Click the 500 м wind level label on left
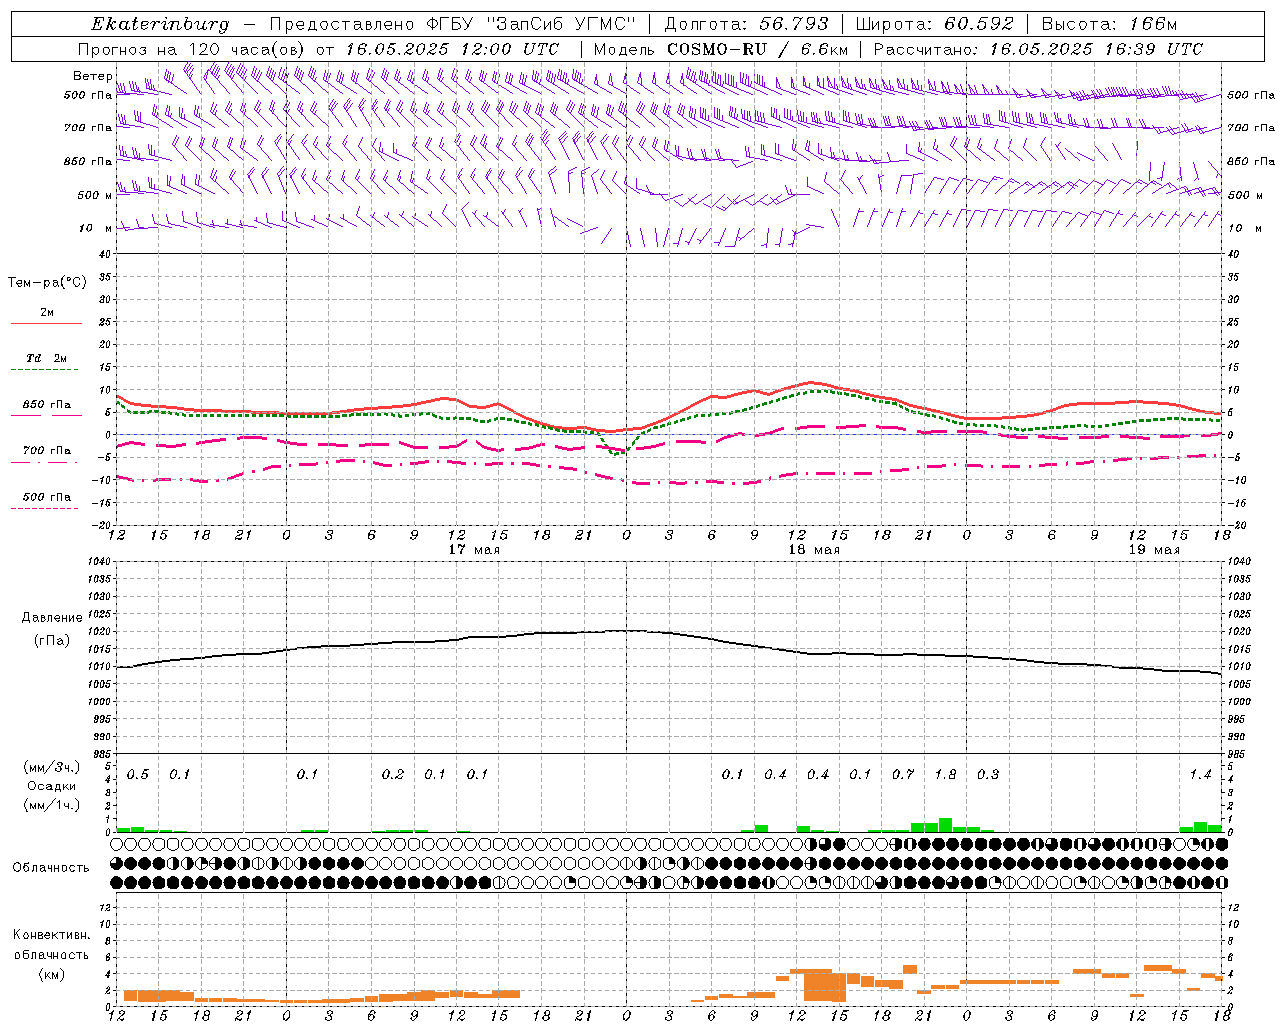The width and height of the screenshot is (1280, 1024). tap(95, 195)
